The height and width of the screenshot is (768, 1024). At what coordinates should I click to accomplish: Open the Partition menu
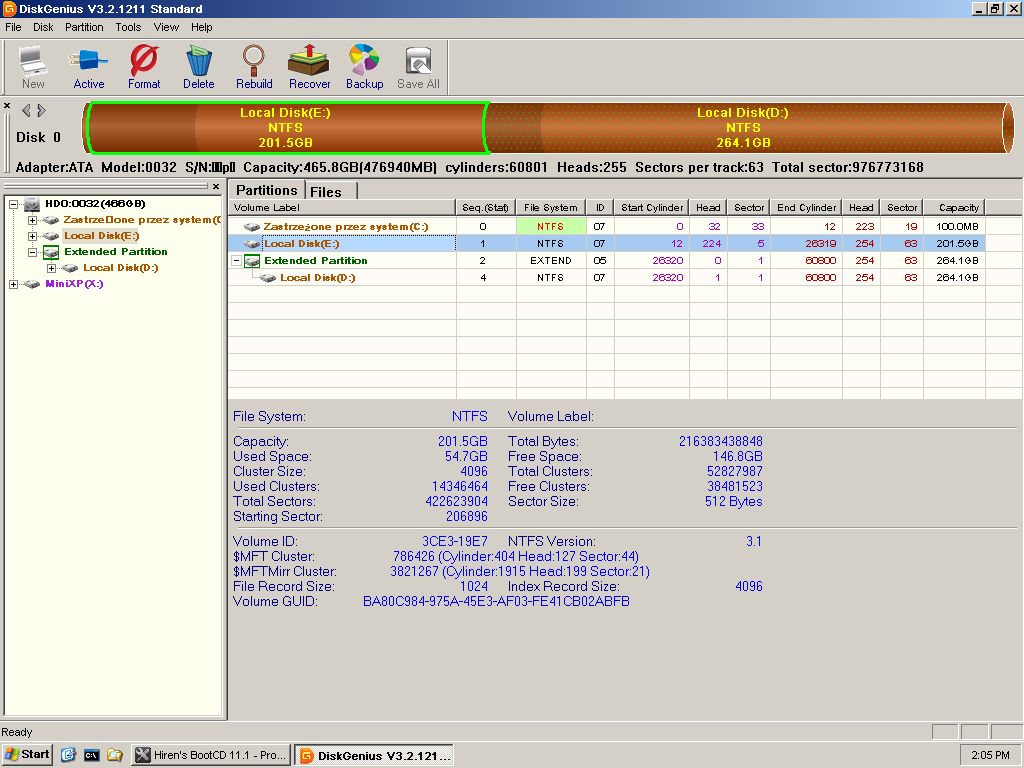(x=84, y=27)
